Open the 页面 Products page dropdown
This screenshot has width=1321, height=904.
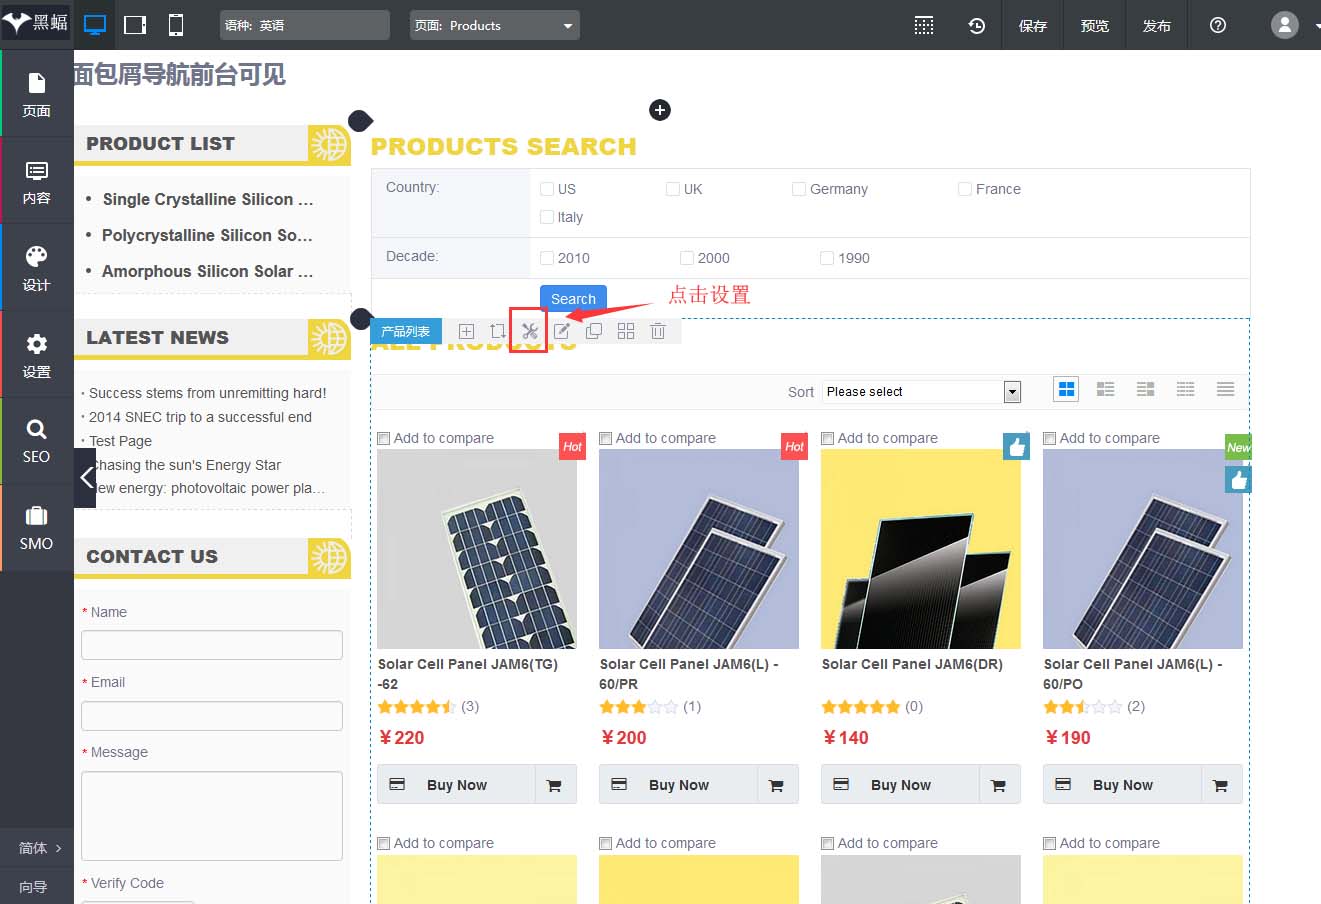click(x=494, y=24)
